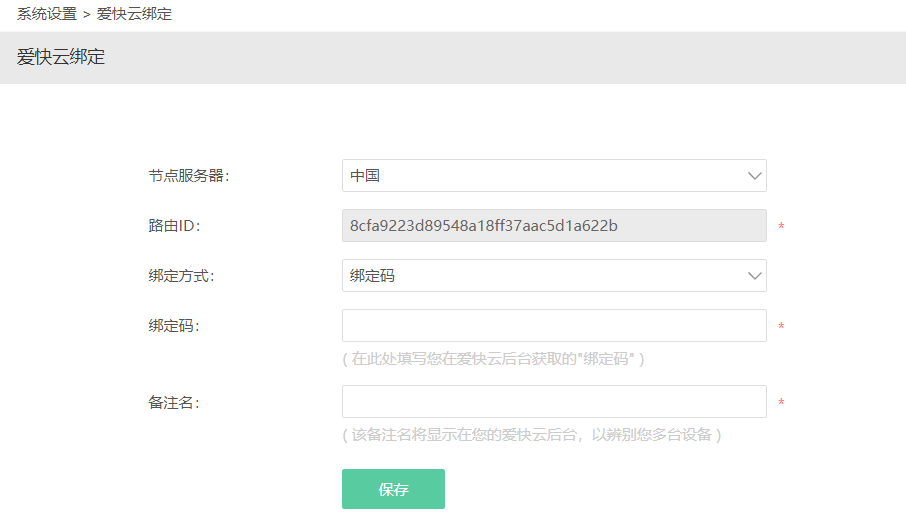Screen dimensions: 906x528
Task: Go to 系统设置 in the breadcrumb
Action: 47,14
